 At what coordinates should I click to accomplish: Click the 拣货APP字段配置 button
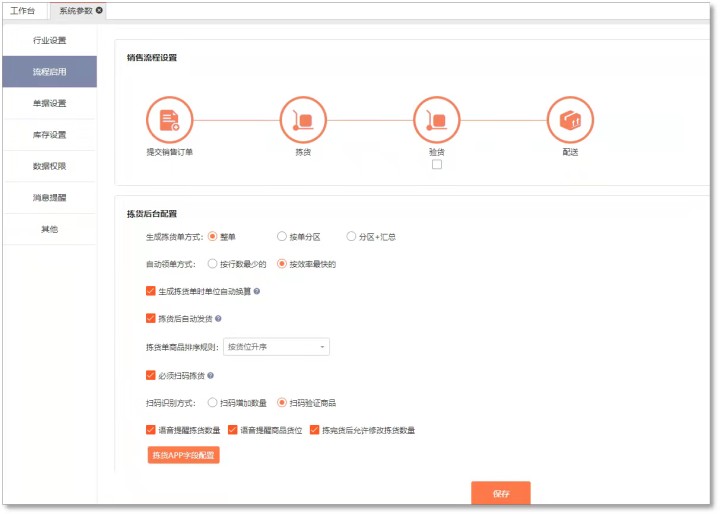(183, 455)
